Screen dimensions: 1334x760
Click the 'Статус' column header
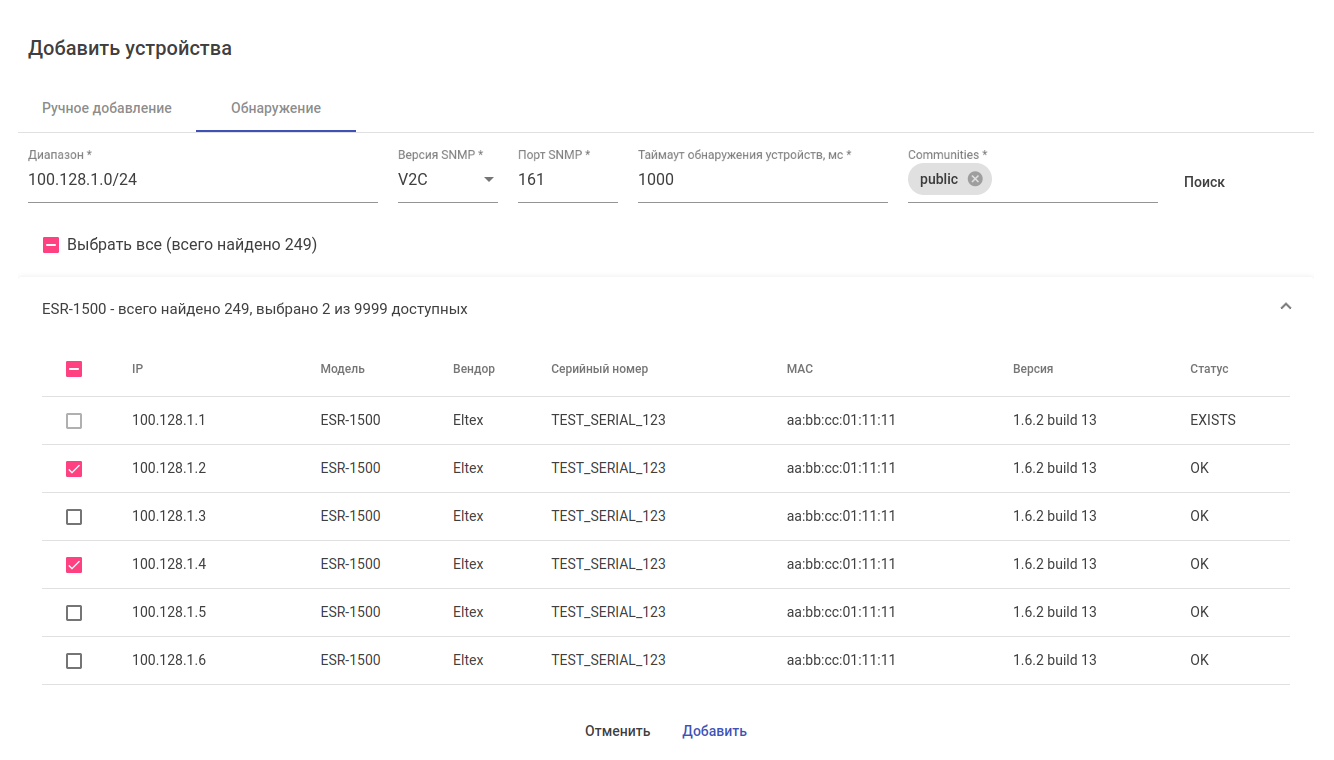click(x=1208, y=369)
